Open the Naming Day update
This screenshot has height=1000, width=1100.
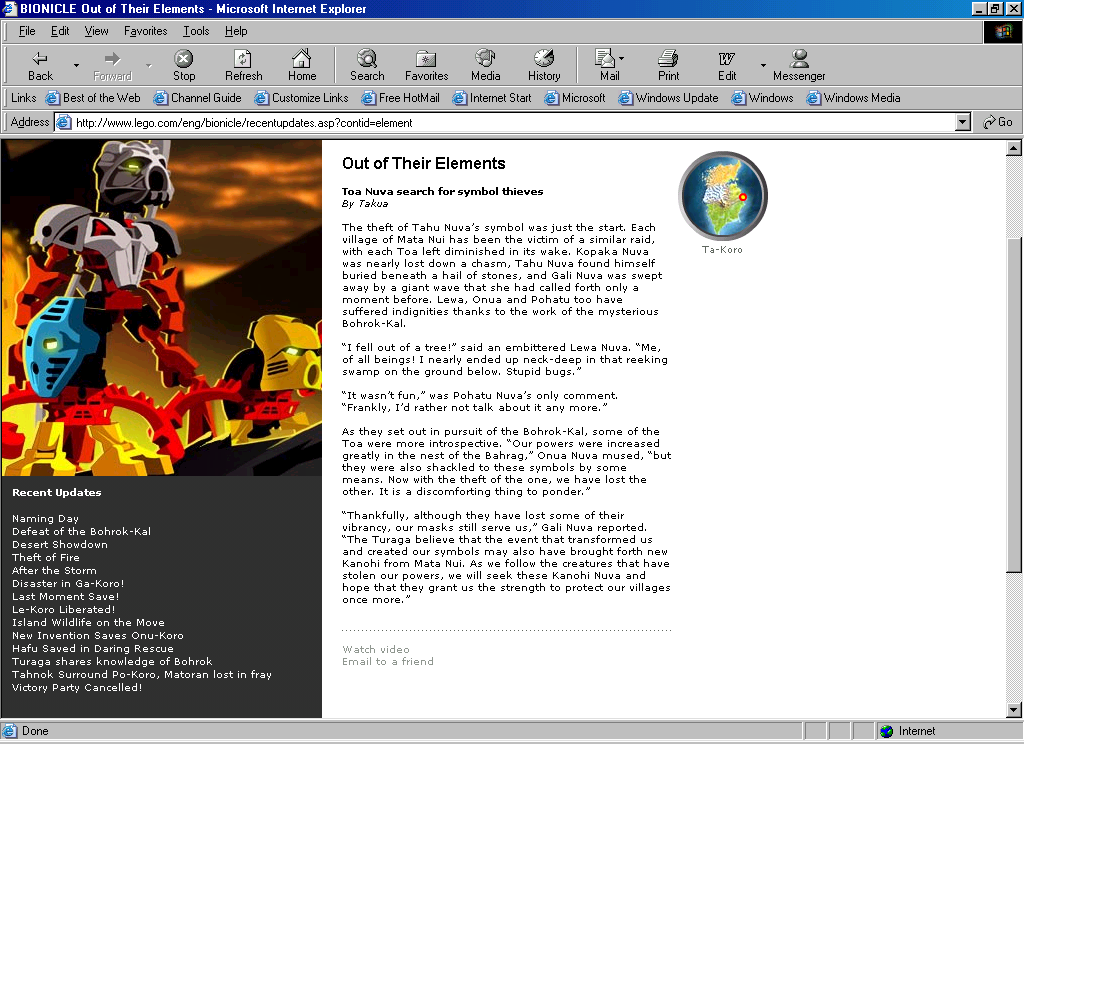[45, 519]
